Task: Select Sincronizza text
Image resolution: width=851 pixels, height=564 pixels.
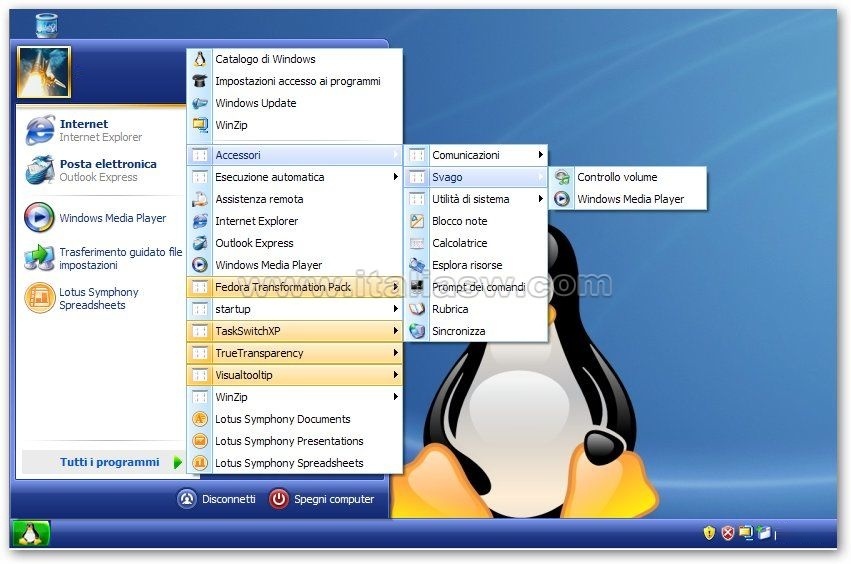Action: click(459, 331)
